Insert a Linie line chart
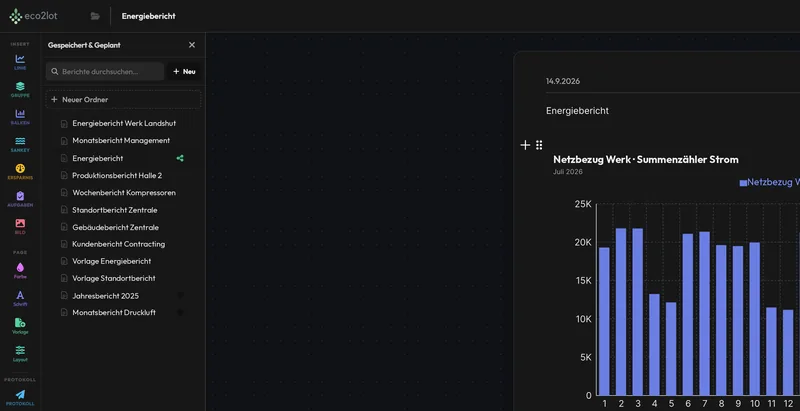The width and height of the screenshot is (800, 411). point(20,62)
